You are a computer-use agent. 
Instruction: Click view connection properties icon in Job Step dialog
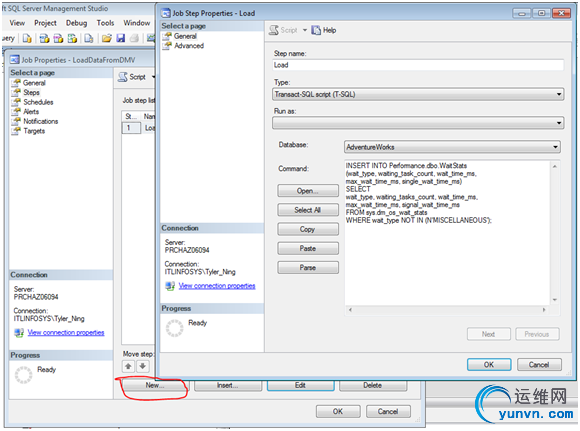click(170, 286)
